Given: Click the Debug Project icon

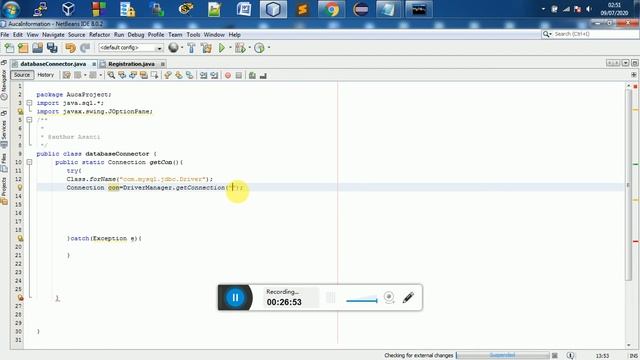Looking at the screenshot, I should [x=240, y=48].
